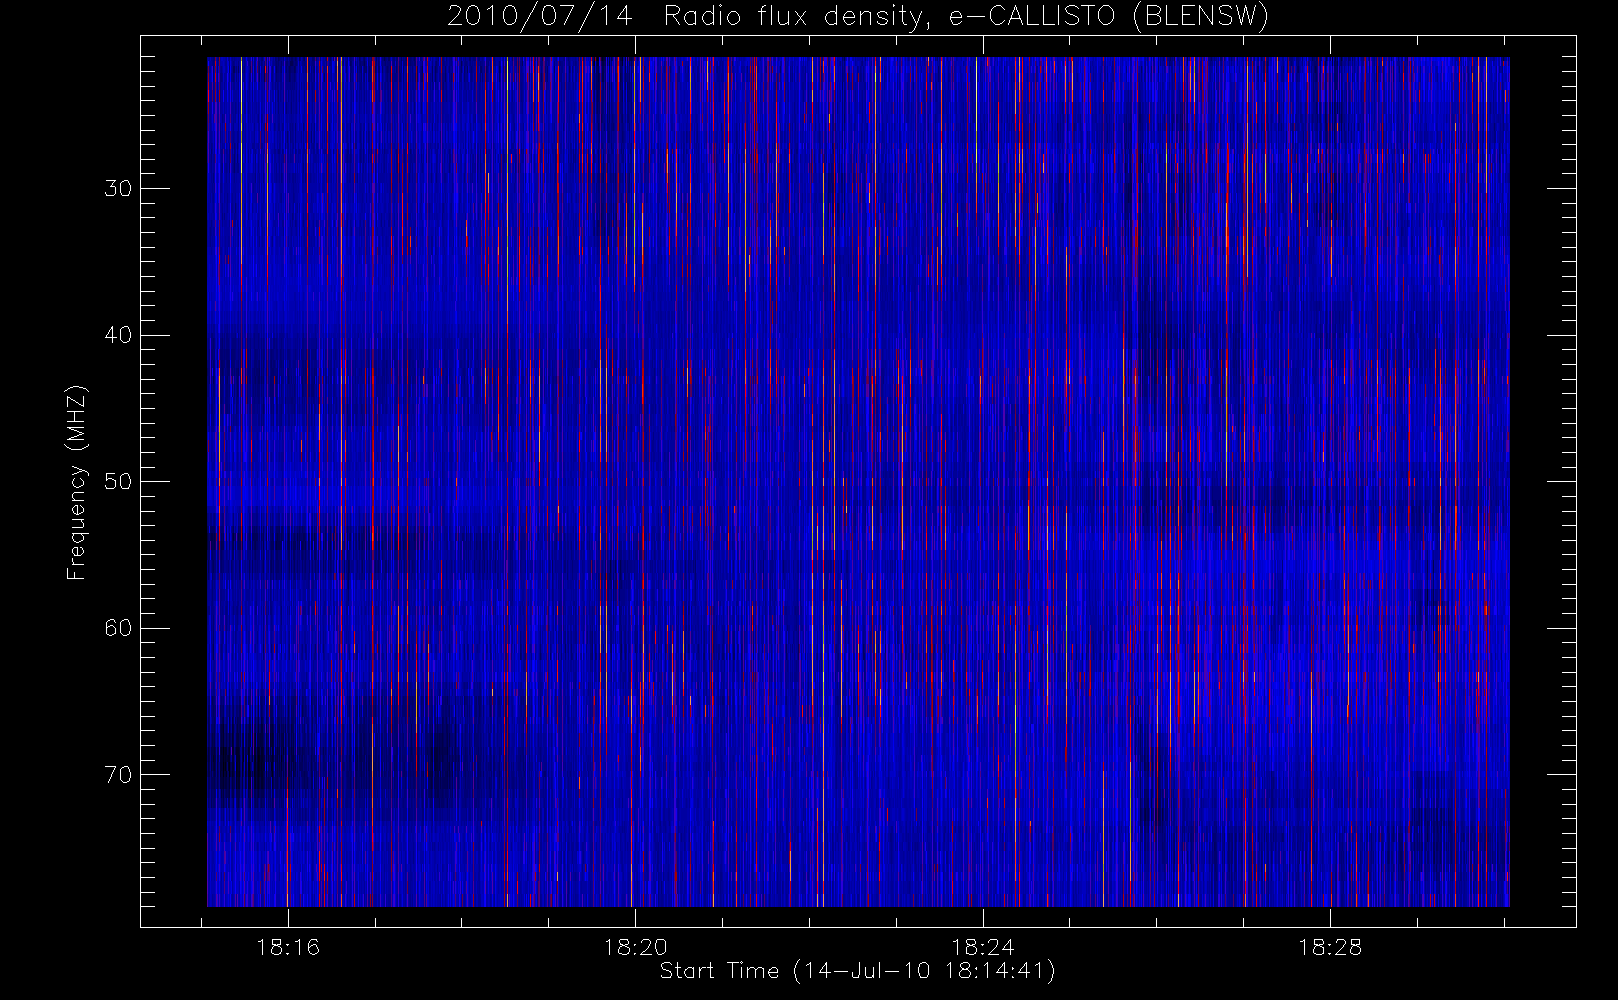Click the 18:16 time tick label

[x=288, y=947]
